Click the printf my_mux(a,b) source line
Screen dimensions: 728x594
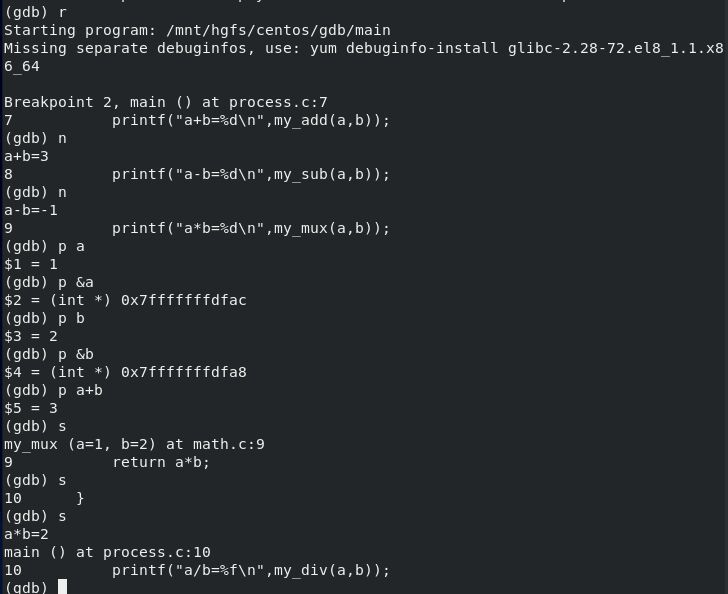(197, 228)
